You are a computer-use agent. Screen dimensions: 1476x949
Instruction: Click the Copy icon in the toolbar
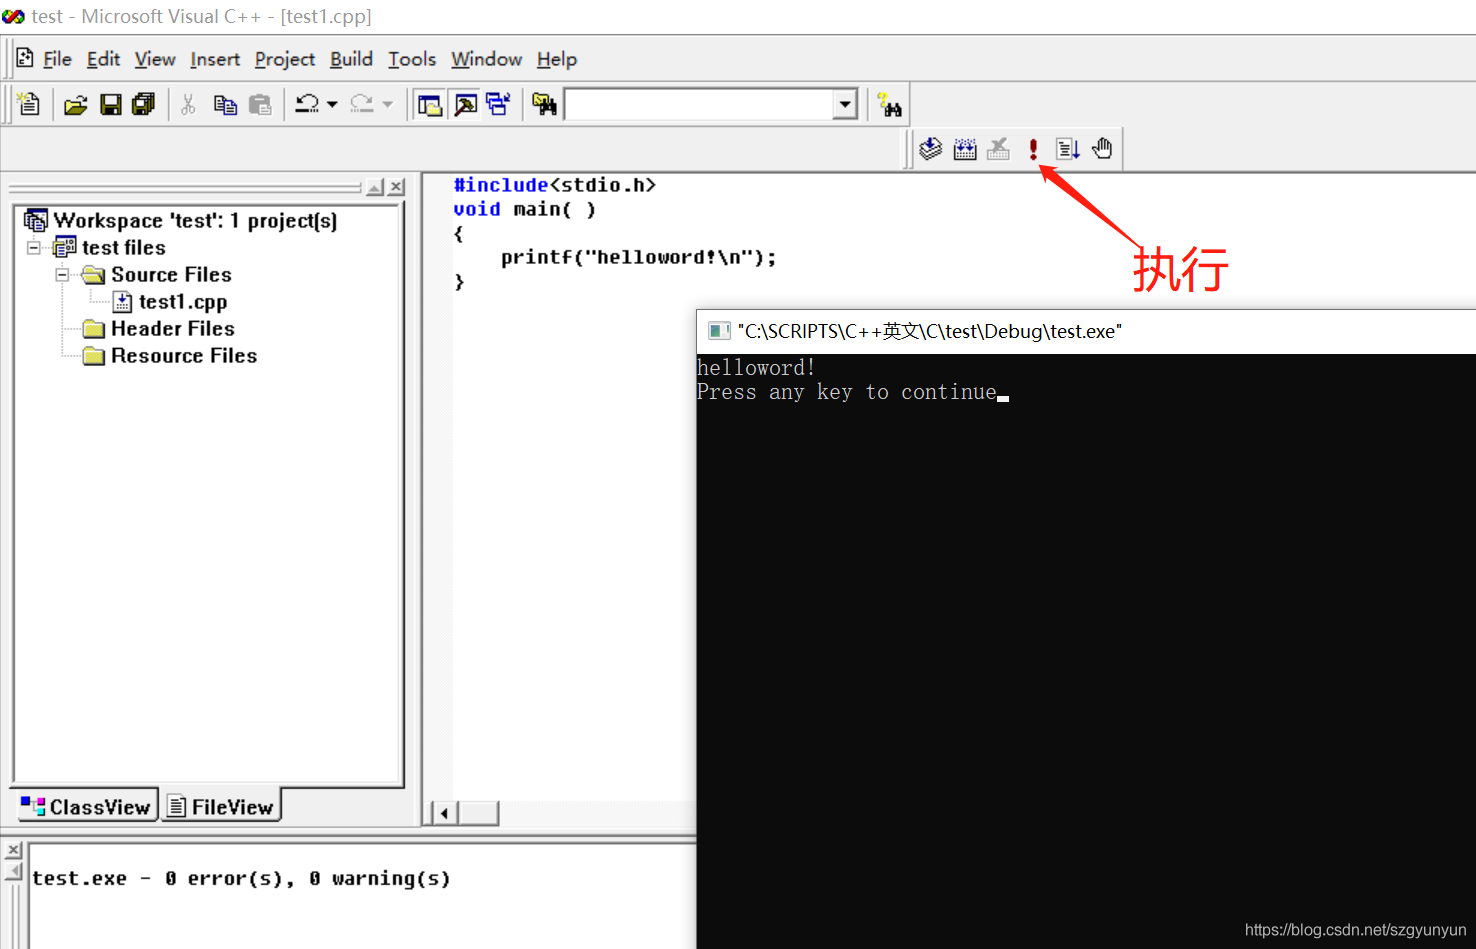225,104
